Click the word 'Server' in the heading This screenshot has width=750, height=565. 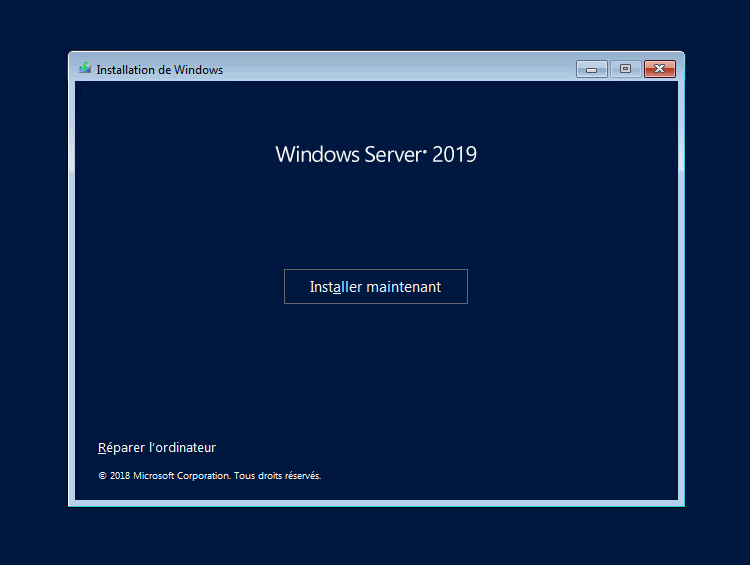390,155
